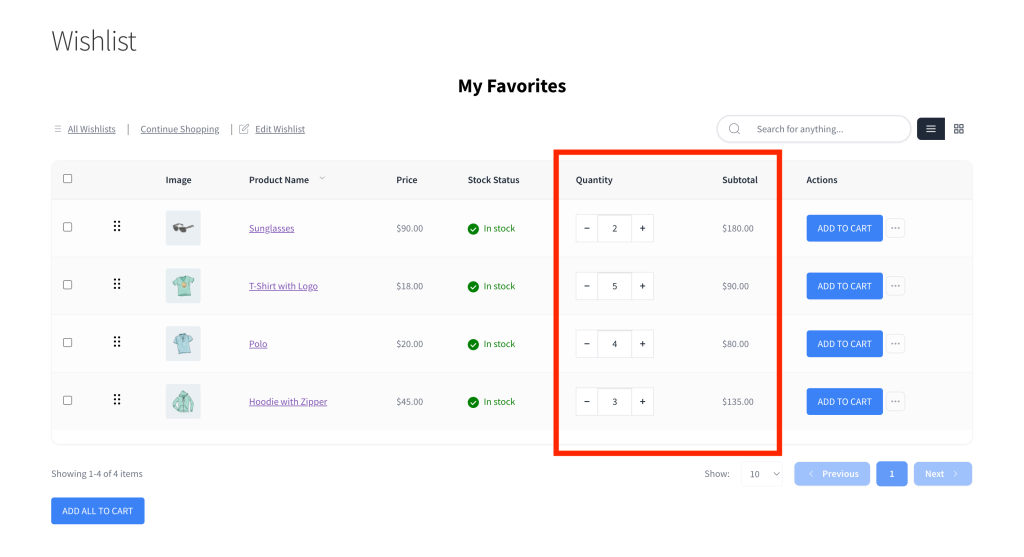Go to the Next page

943,473
